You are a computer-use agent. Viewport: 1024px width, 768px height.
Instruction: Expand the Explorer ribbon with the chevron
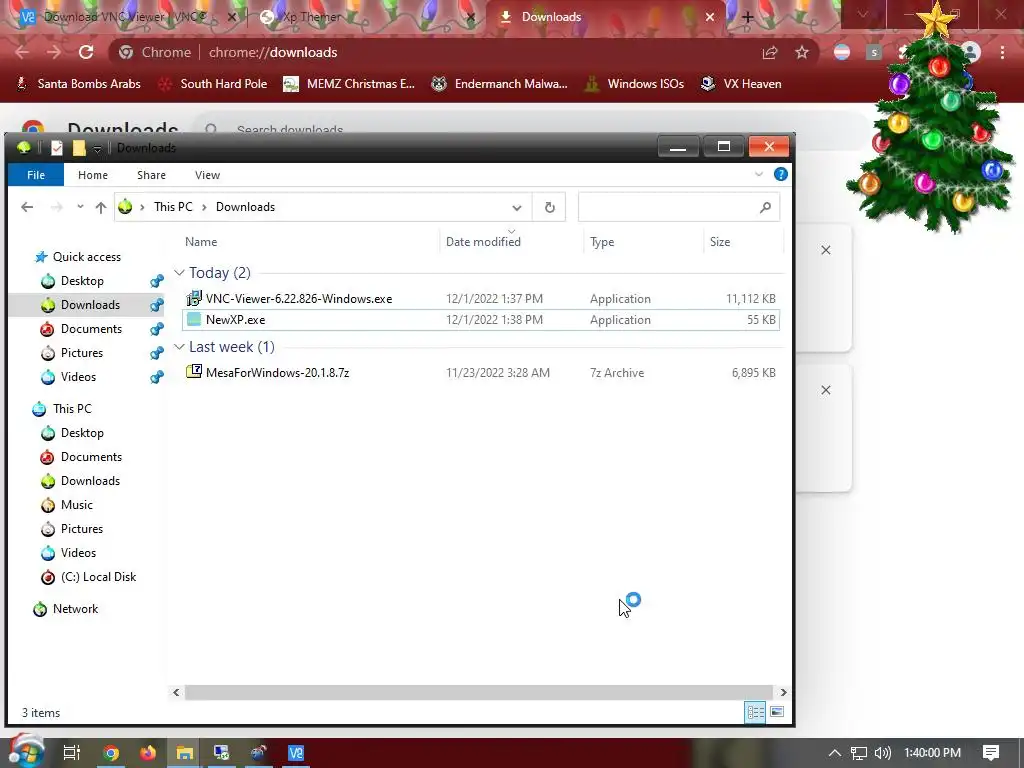[x=759, y=174]
